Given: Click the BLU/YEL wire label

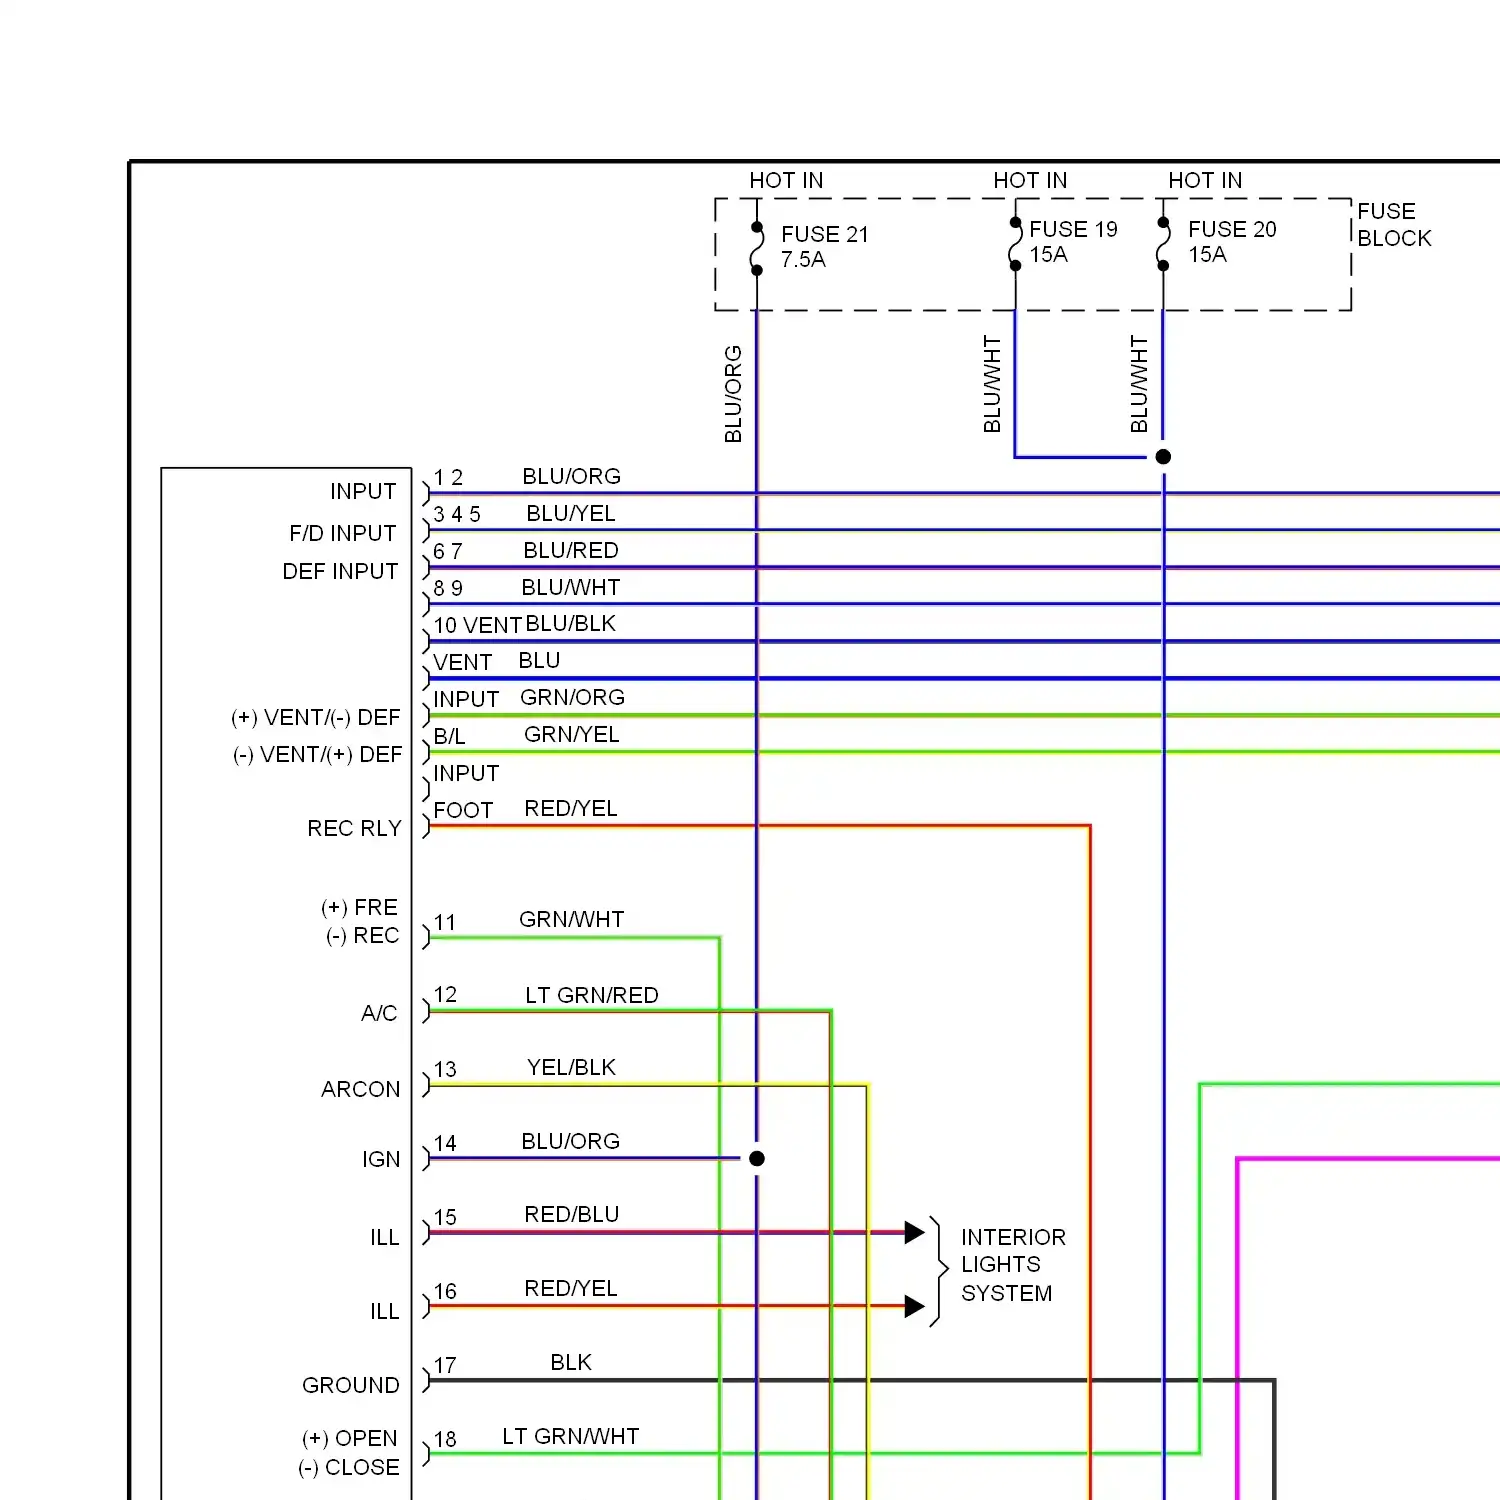Looking at the screenshot, I should (571, 513).
